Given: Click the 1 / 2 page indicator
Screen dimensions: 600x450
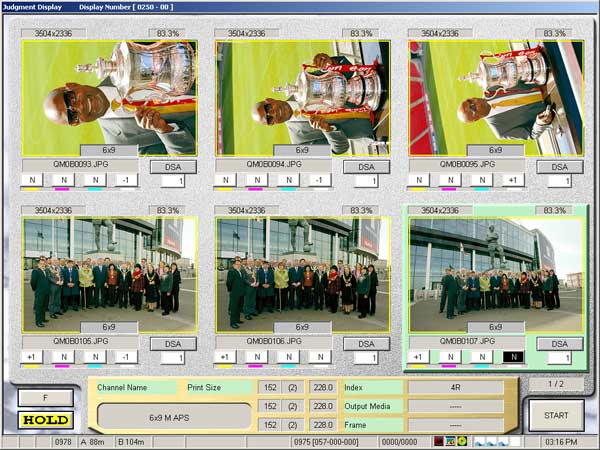Looking at the screenshot, I should coord(556,384).
